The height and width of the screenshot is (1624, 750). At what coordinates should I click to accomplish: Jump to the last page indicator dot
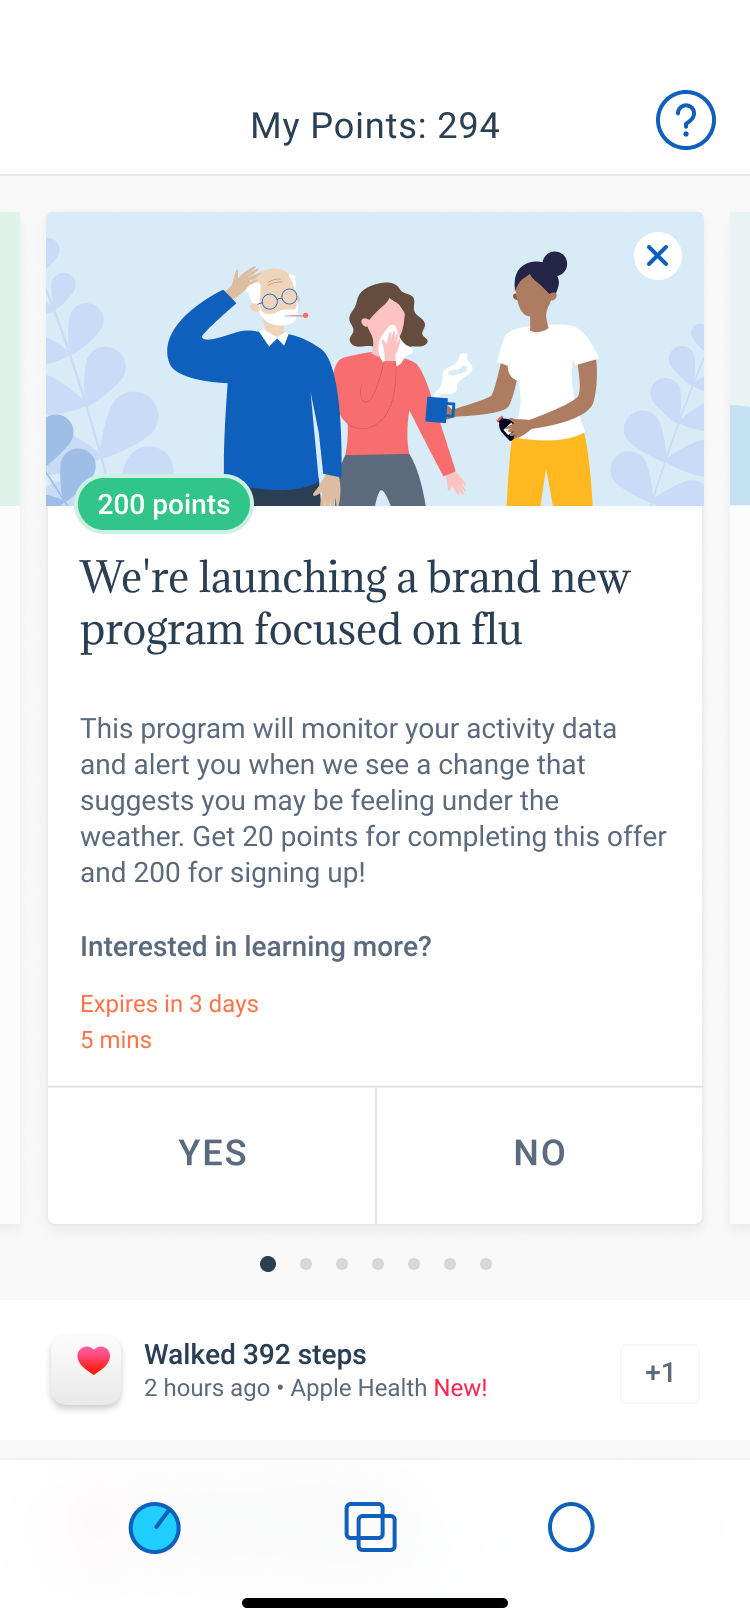click(486, 1263)
